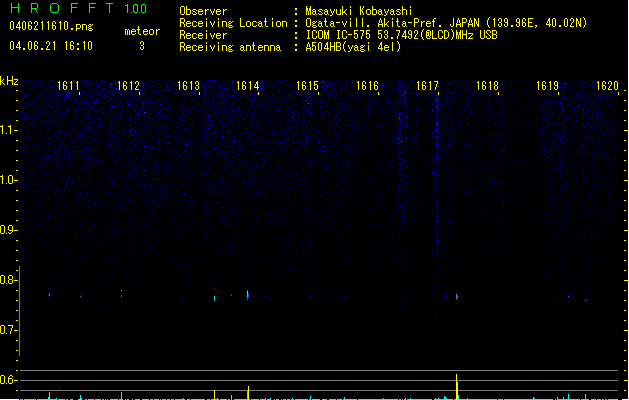Click the meteor echo at 1614
The width and height of the screenshot is (629, 400).
click(x=248, y=295)
